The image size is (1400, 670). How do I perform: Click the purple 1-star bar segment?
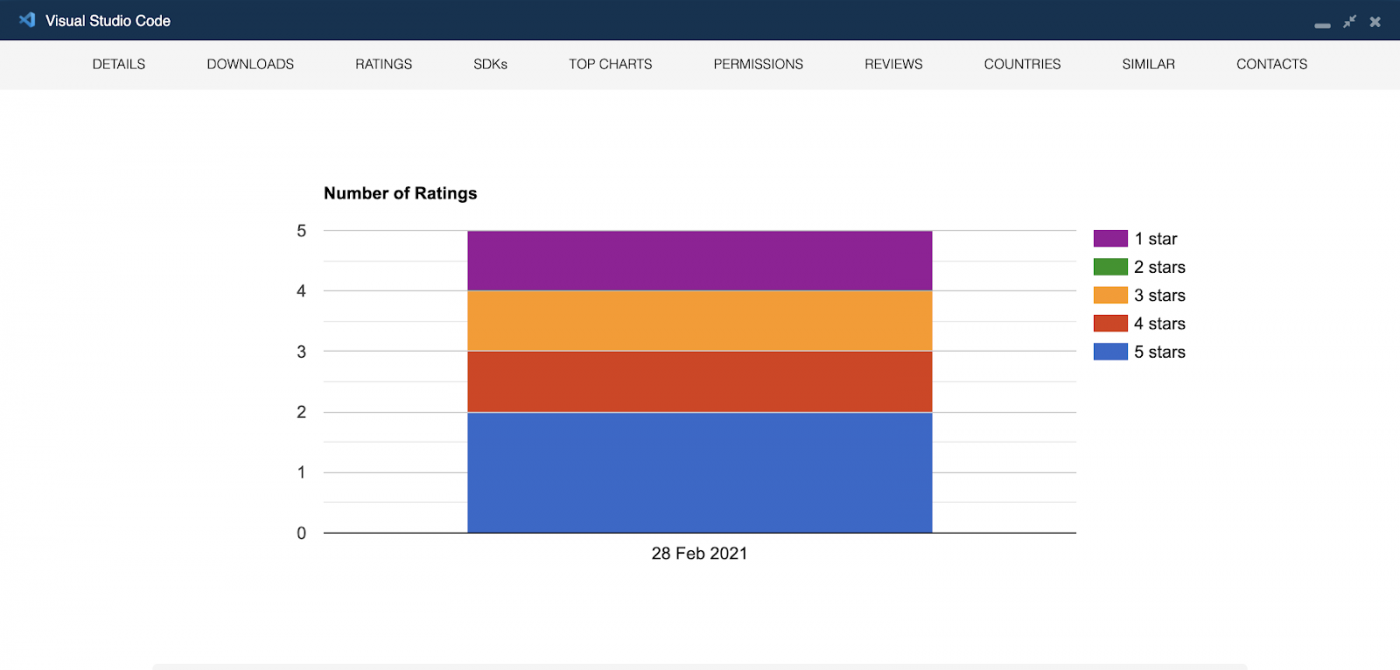(x=700, y=261)
